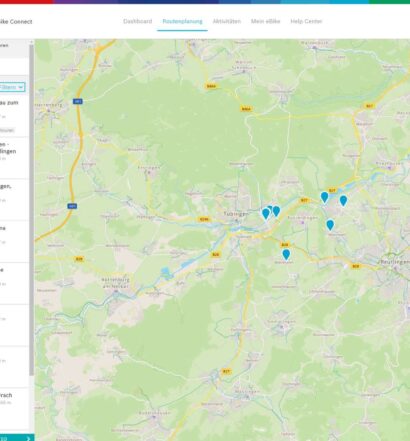Select the partly hidden pin behind Tübingen cluster
Screen dimensions: 410x441
point(270,209)
